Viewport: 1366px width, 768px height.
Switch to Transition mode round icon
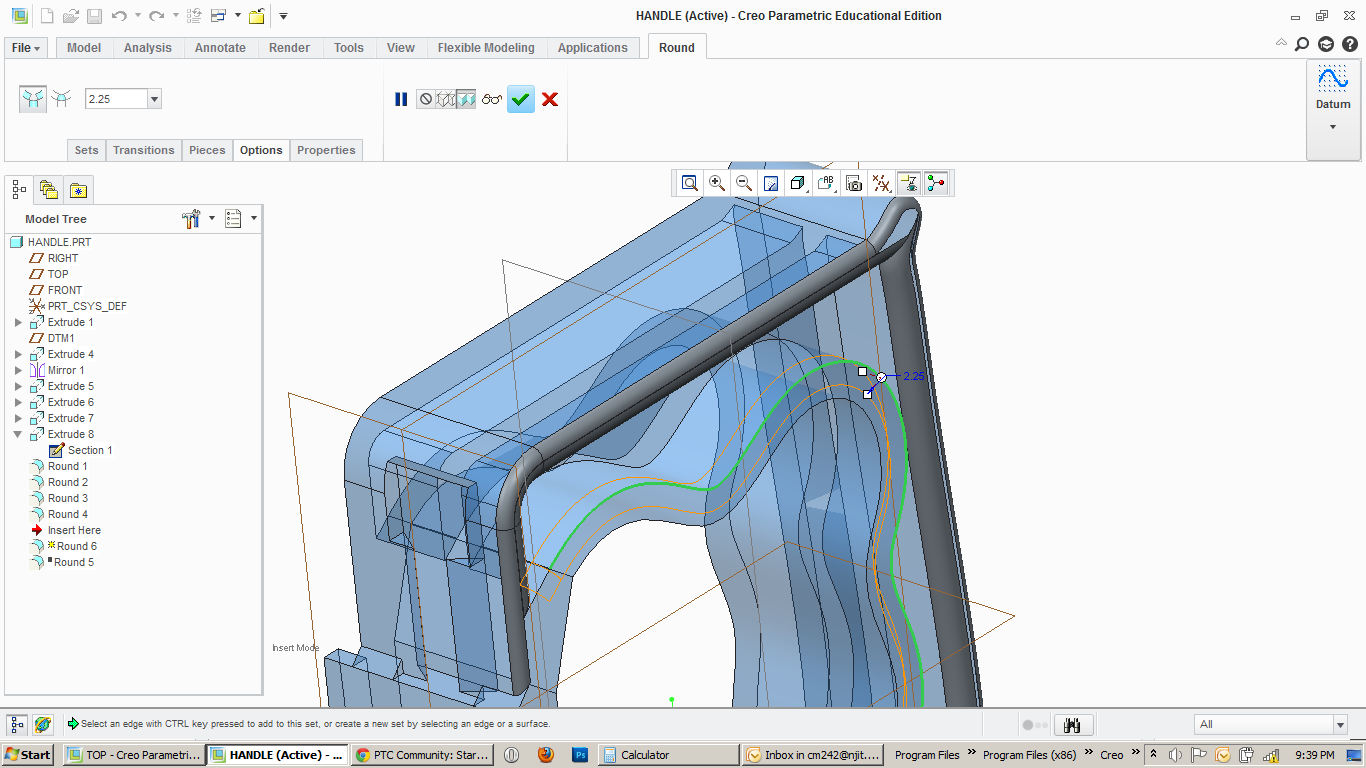[62, 98]
